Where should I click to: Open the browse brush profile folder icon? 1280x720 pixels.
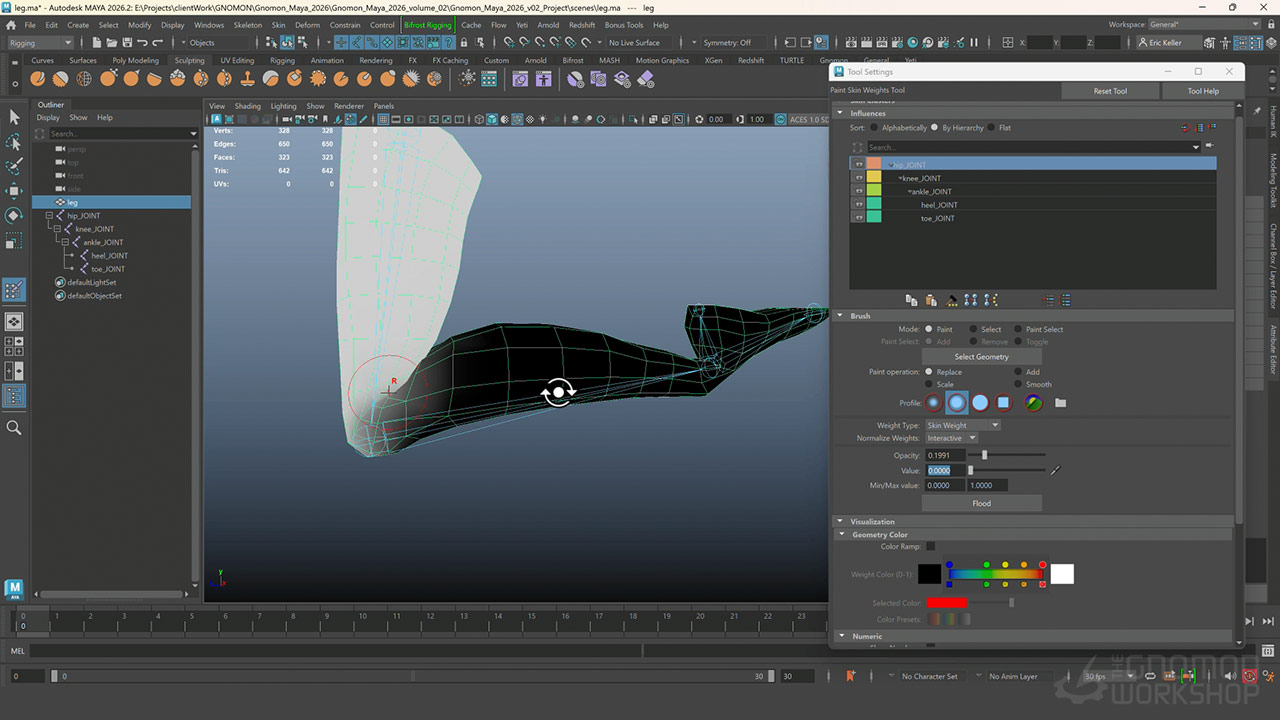[x=1060, y=403]
